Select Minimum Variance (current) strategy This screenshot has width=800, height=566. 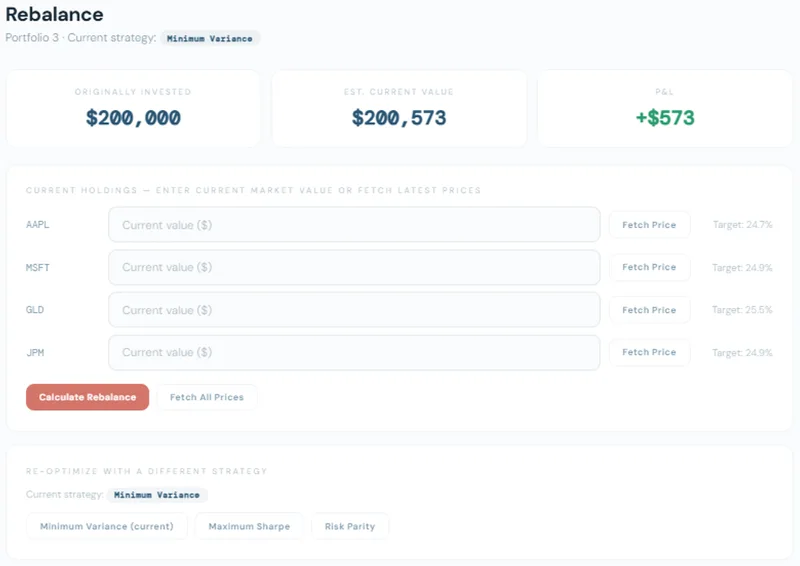[107, 526]
